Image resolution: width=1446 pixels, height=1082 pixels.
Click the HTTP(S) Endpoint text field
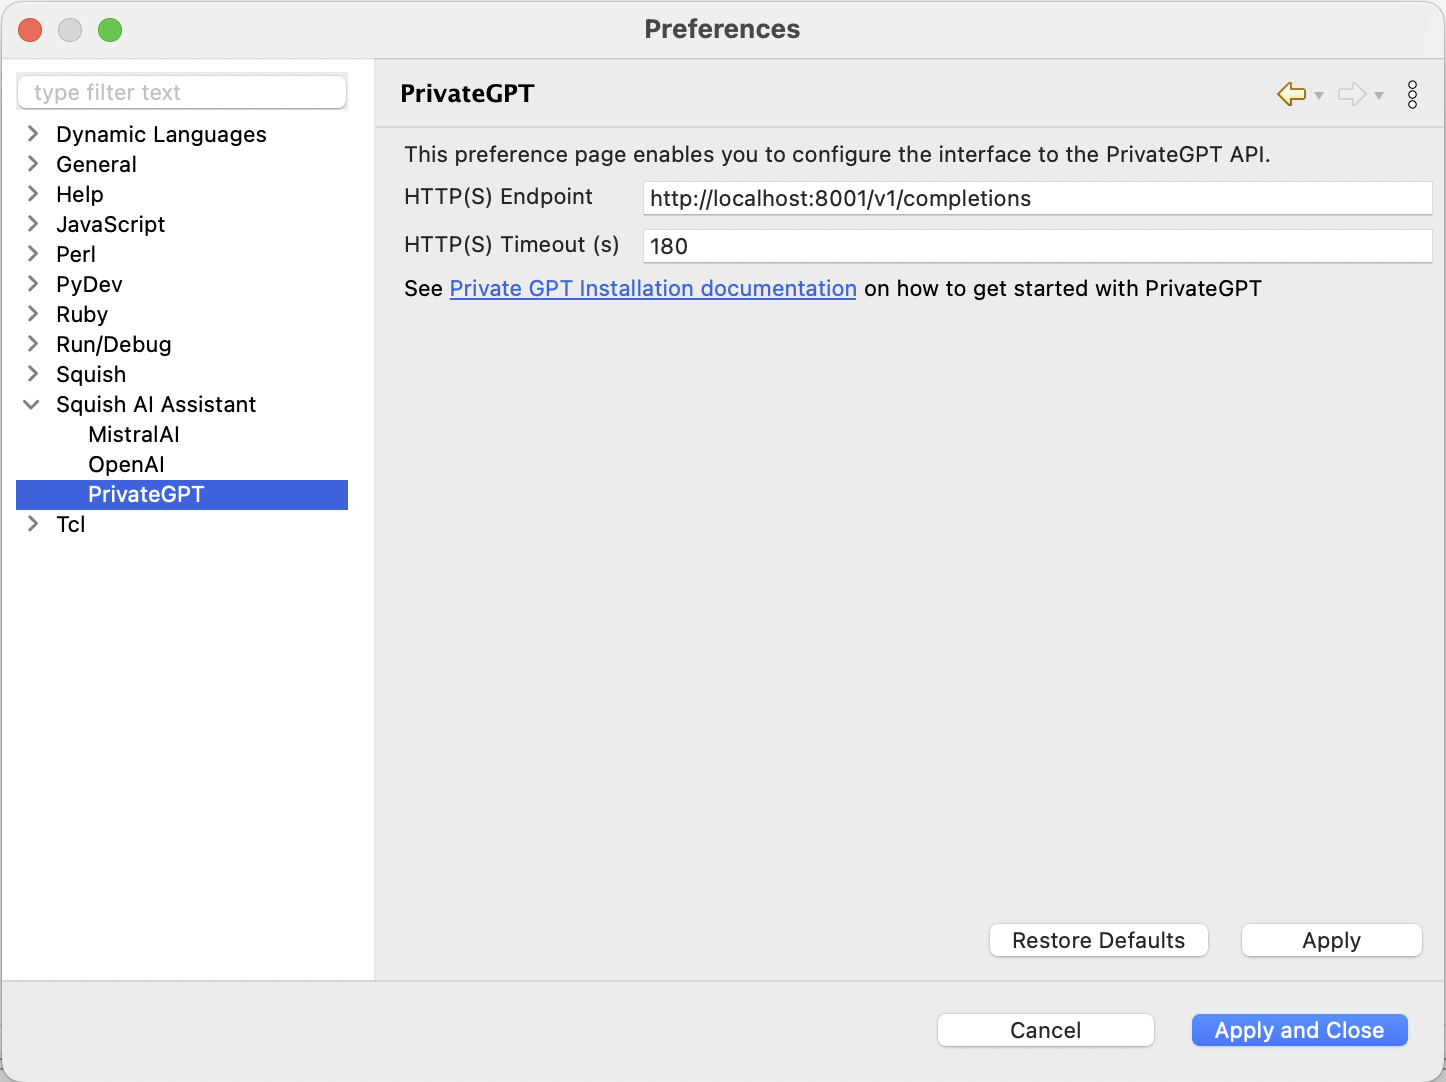(1036, 198)
